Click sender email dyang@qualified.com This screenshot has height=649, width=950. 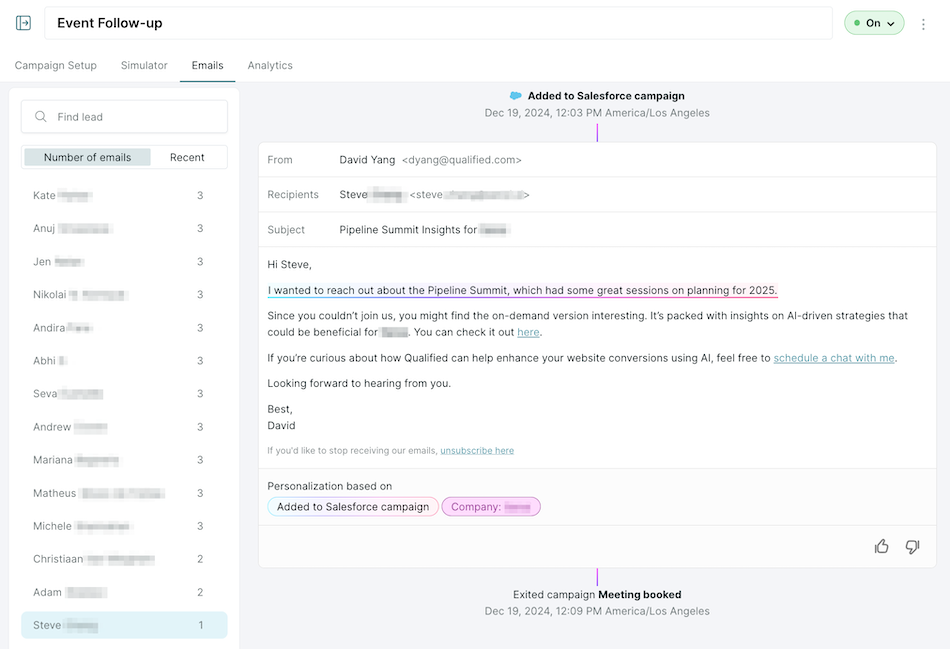pyautogui.click(x=462, y=160)
